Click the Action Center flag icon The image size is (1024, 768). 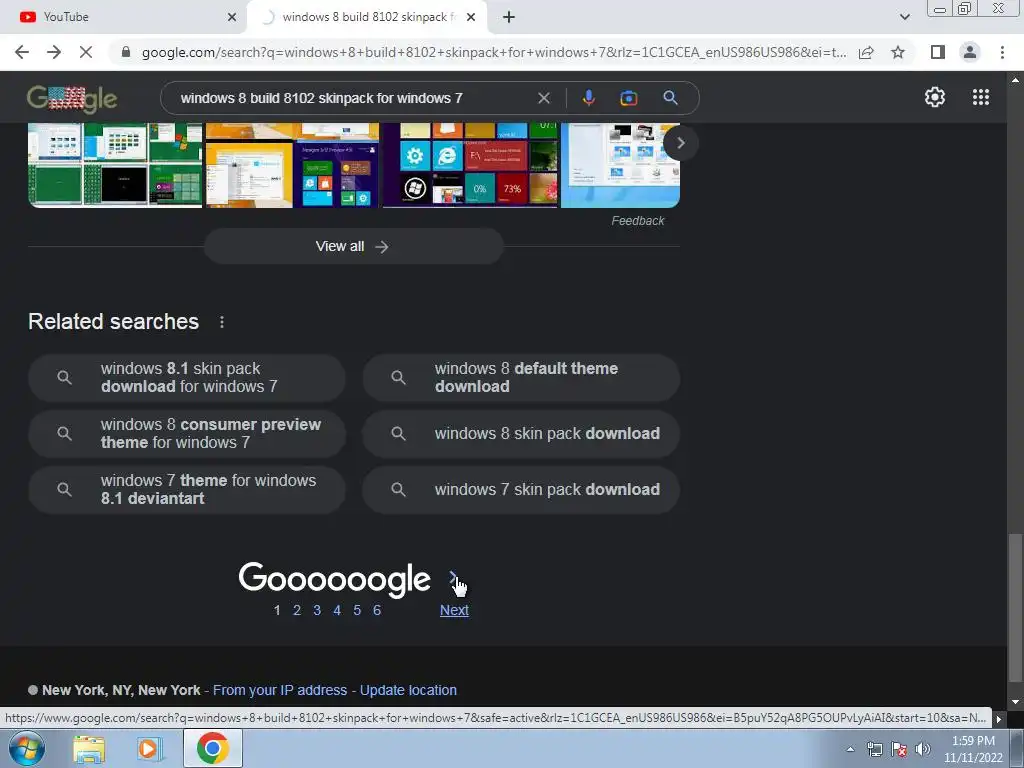[x=899, y=749]
